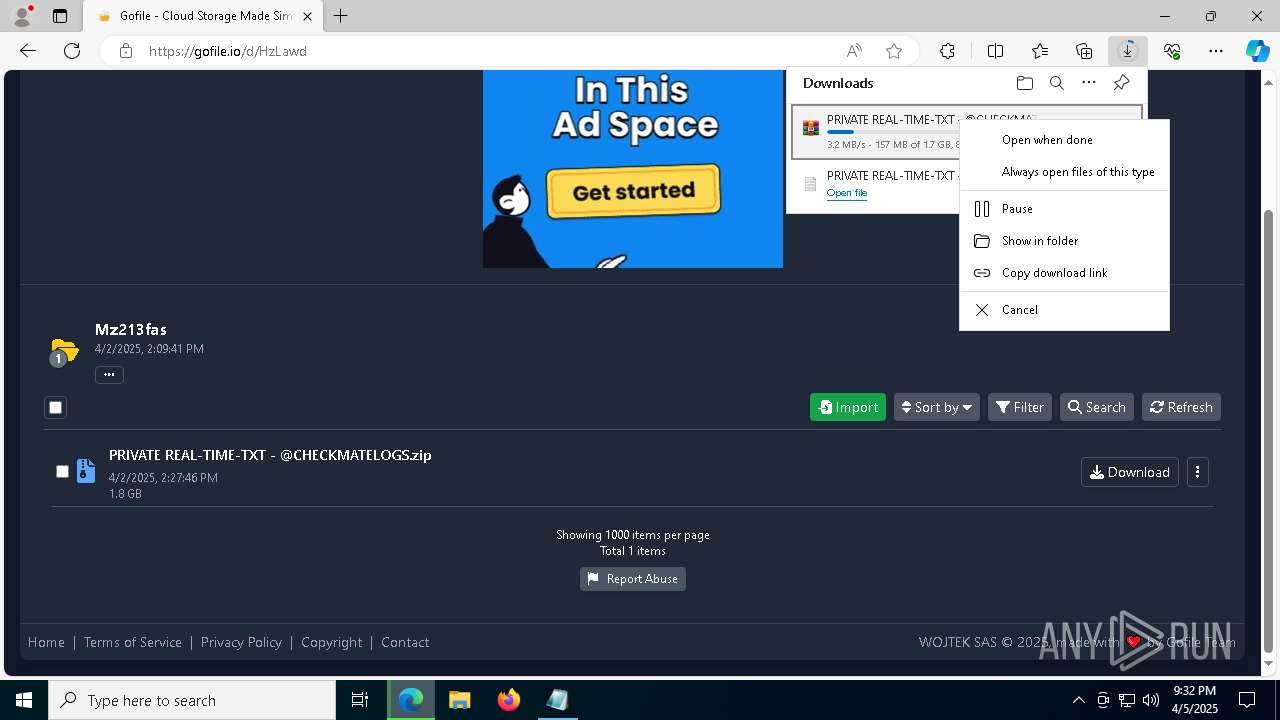Pause the current download

tap(1064, 209)
